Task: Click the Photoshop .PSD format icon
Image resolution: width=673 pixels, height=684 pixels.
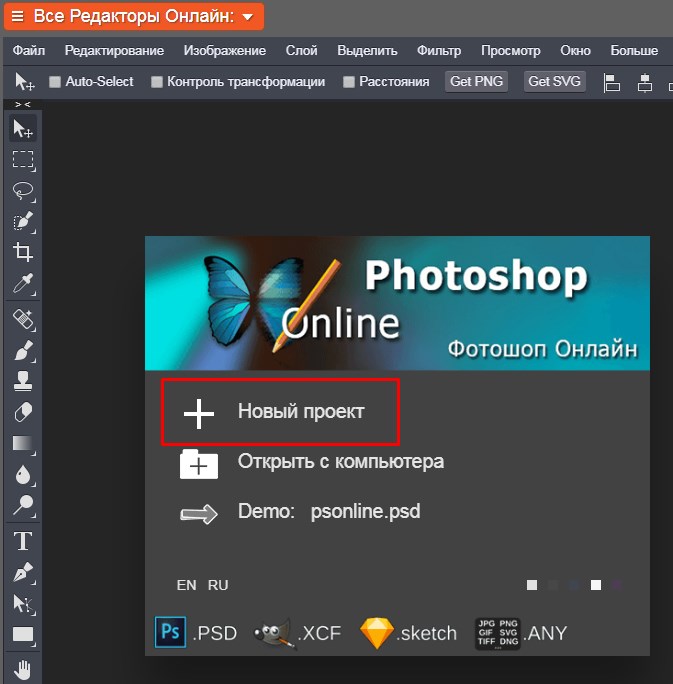Action: point(171,632)
